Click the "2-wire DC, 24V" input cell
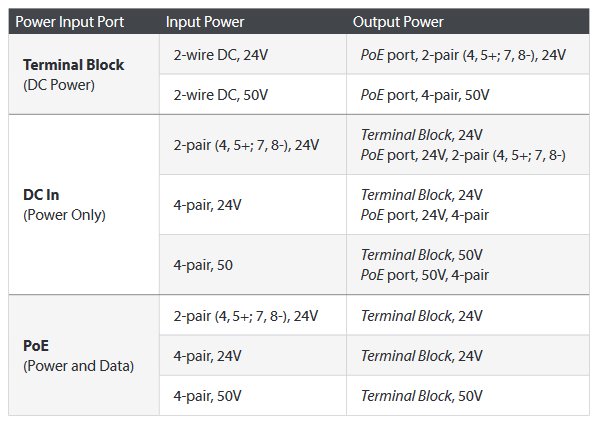 click(220, 56)
